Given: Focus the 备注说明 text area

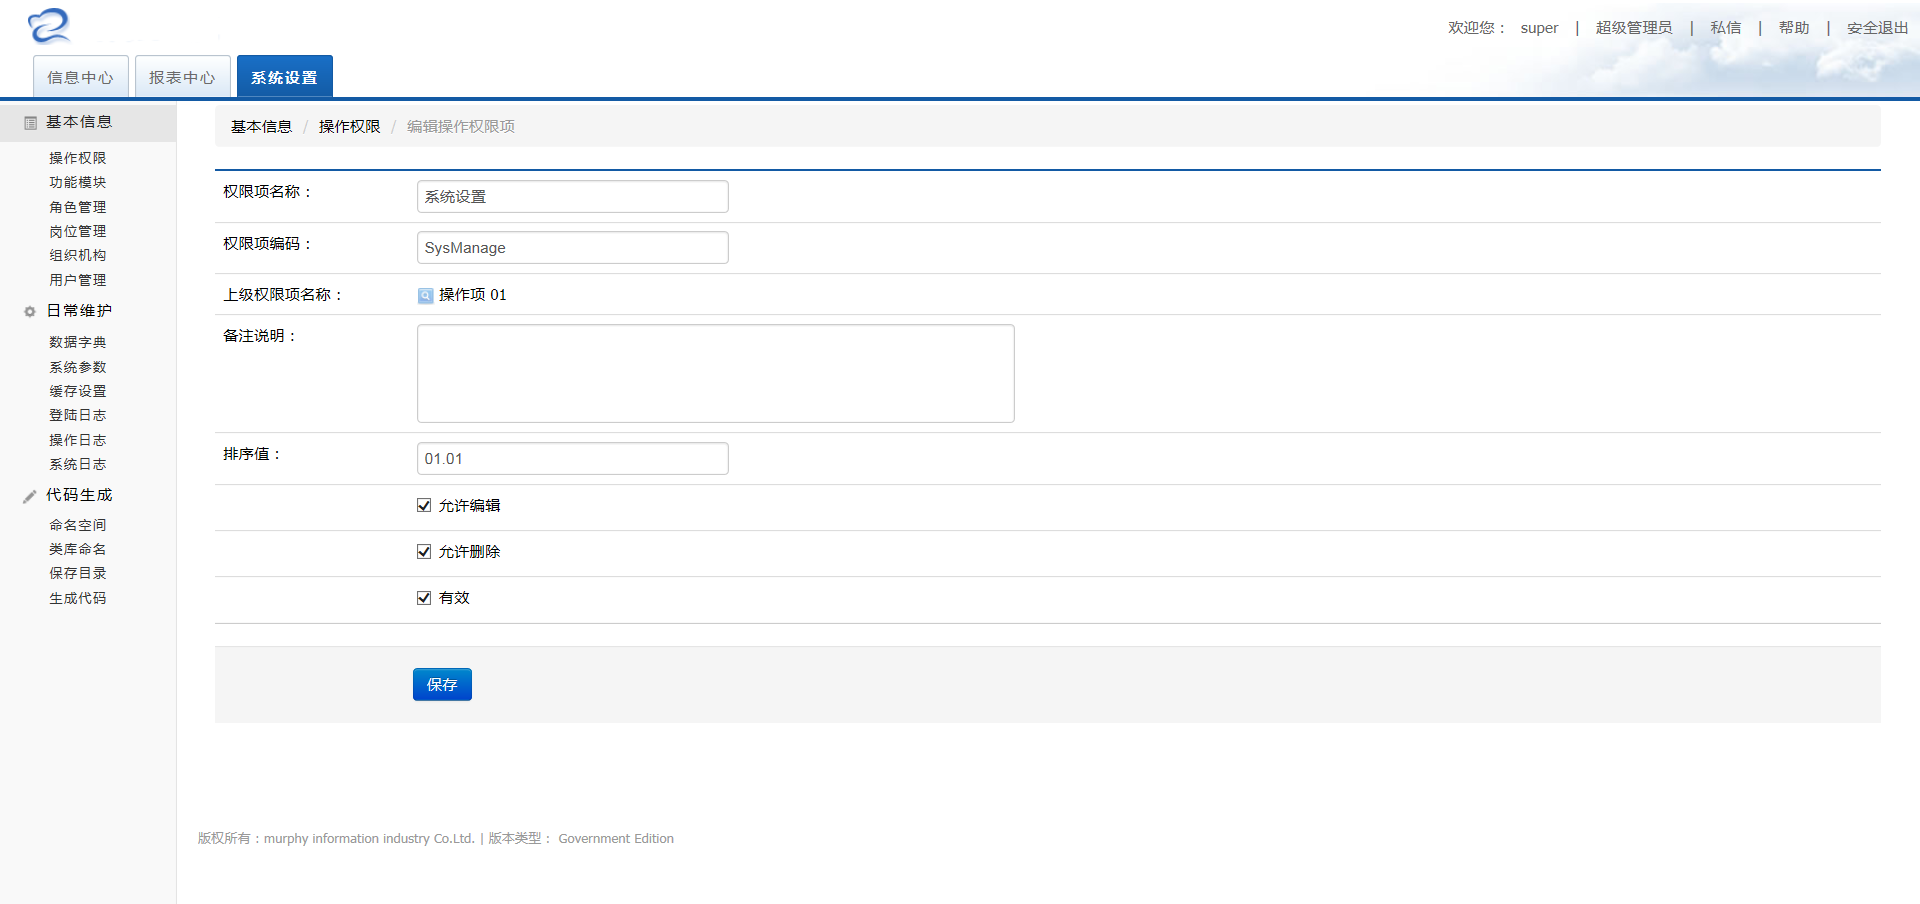Looking at the screenshot, I should 716,373.
